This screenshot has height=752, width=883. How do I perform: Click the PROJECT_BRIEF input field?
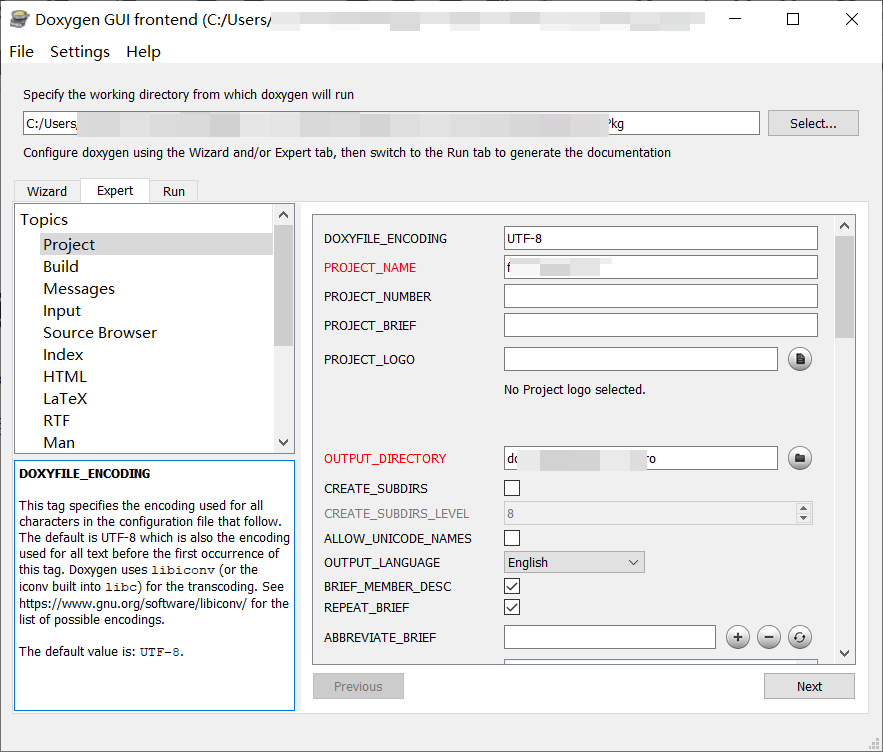(661, 326)
